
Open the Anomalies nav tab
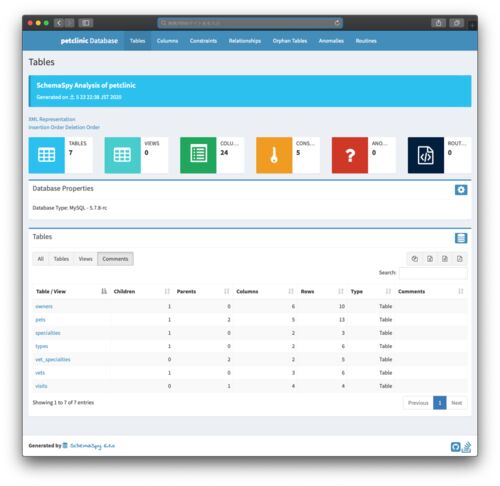coord(331,41)
